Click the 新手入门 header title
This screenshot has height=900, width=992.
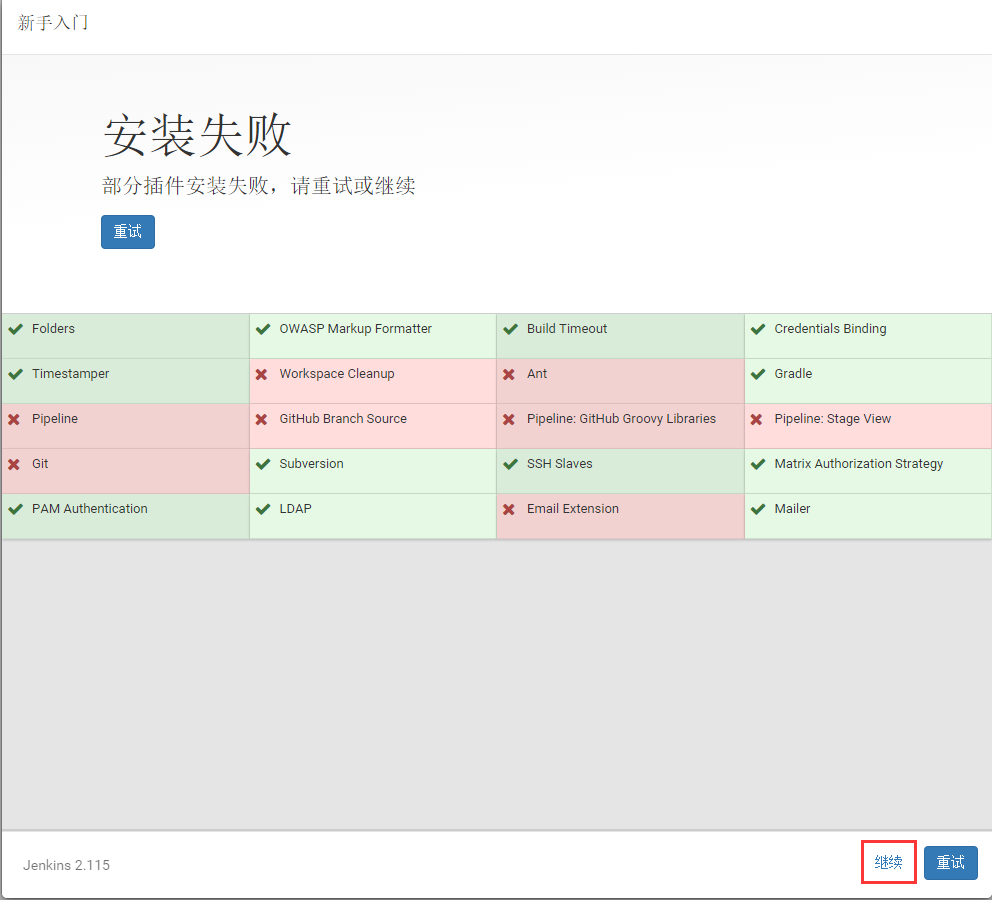coord(53,23)
